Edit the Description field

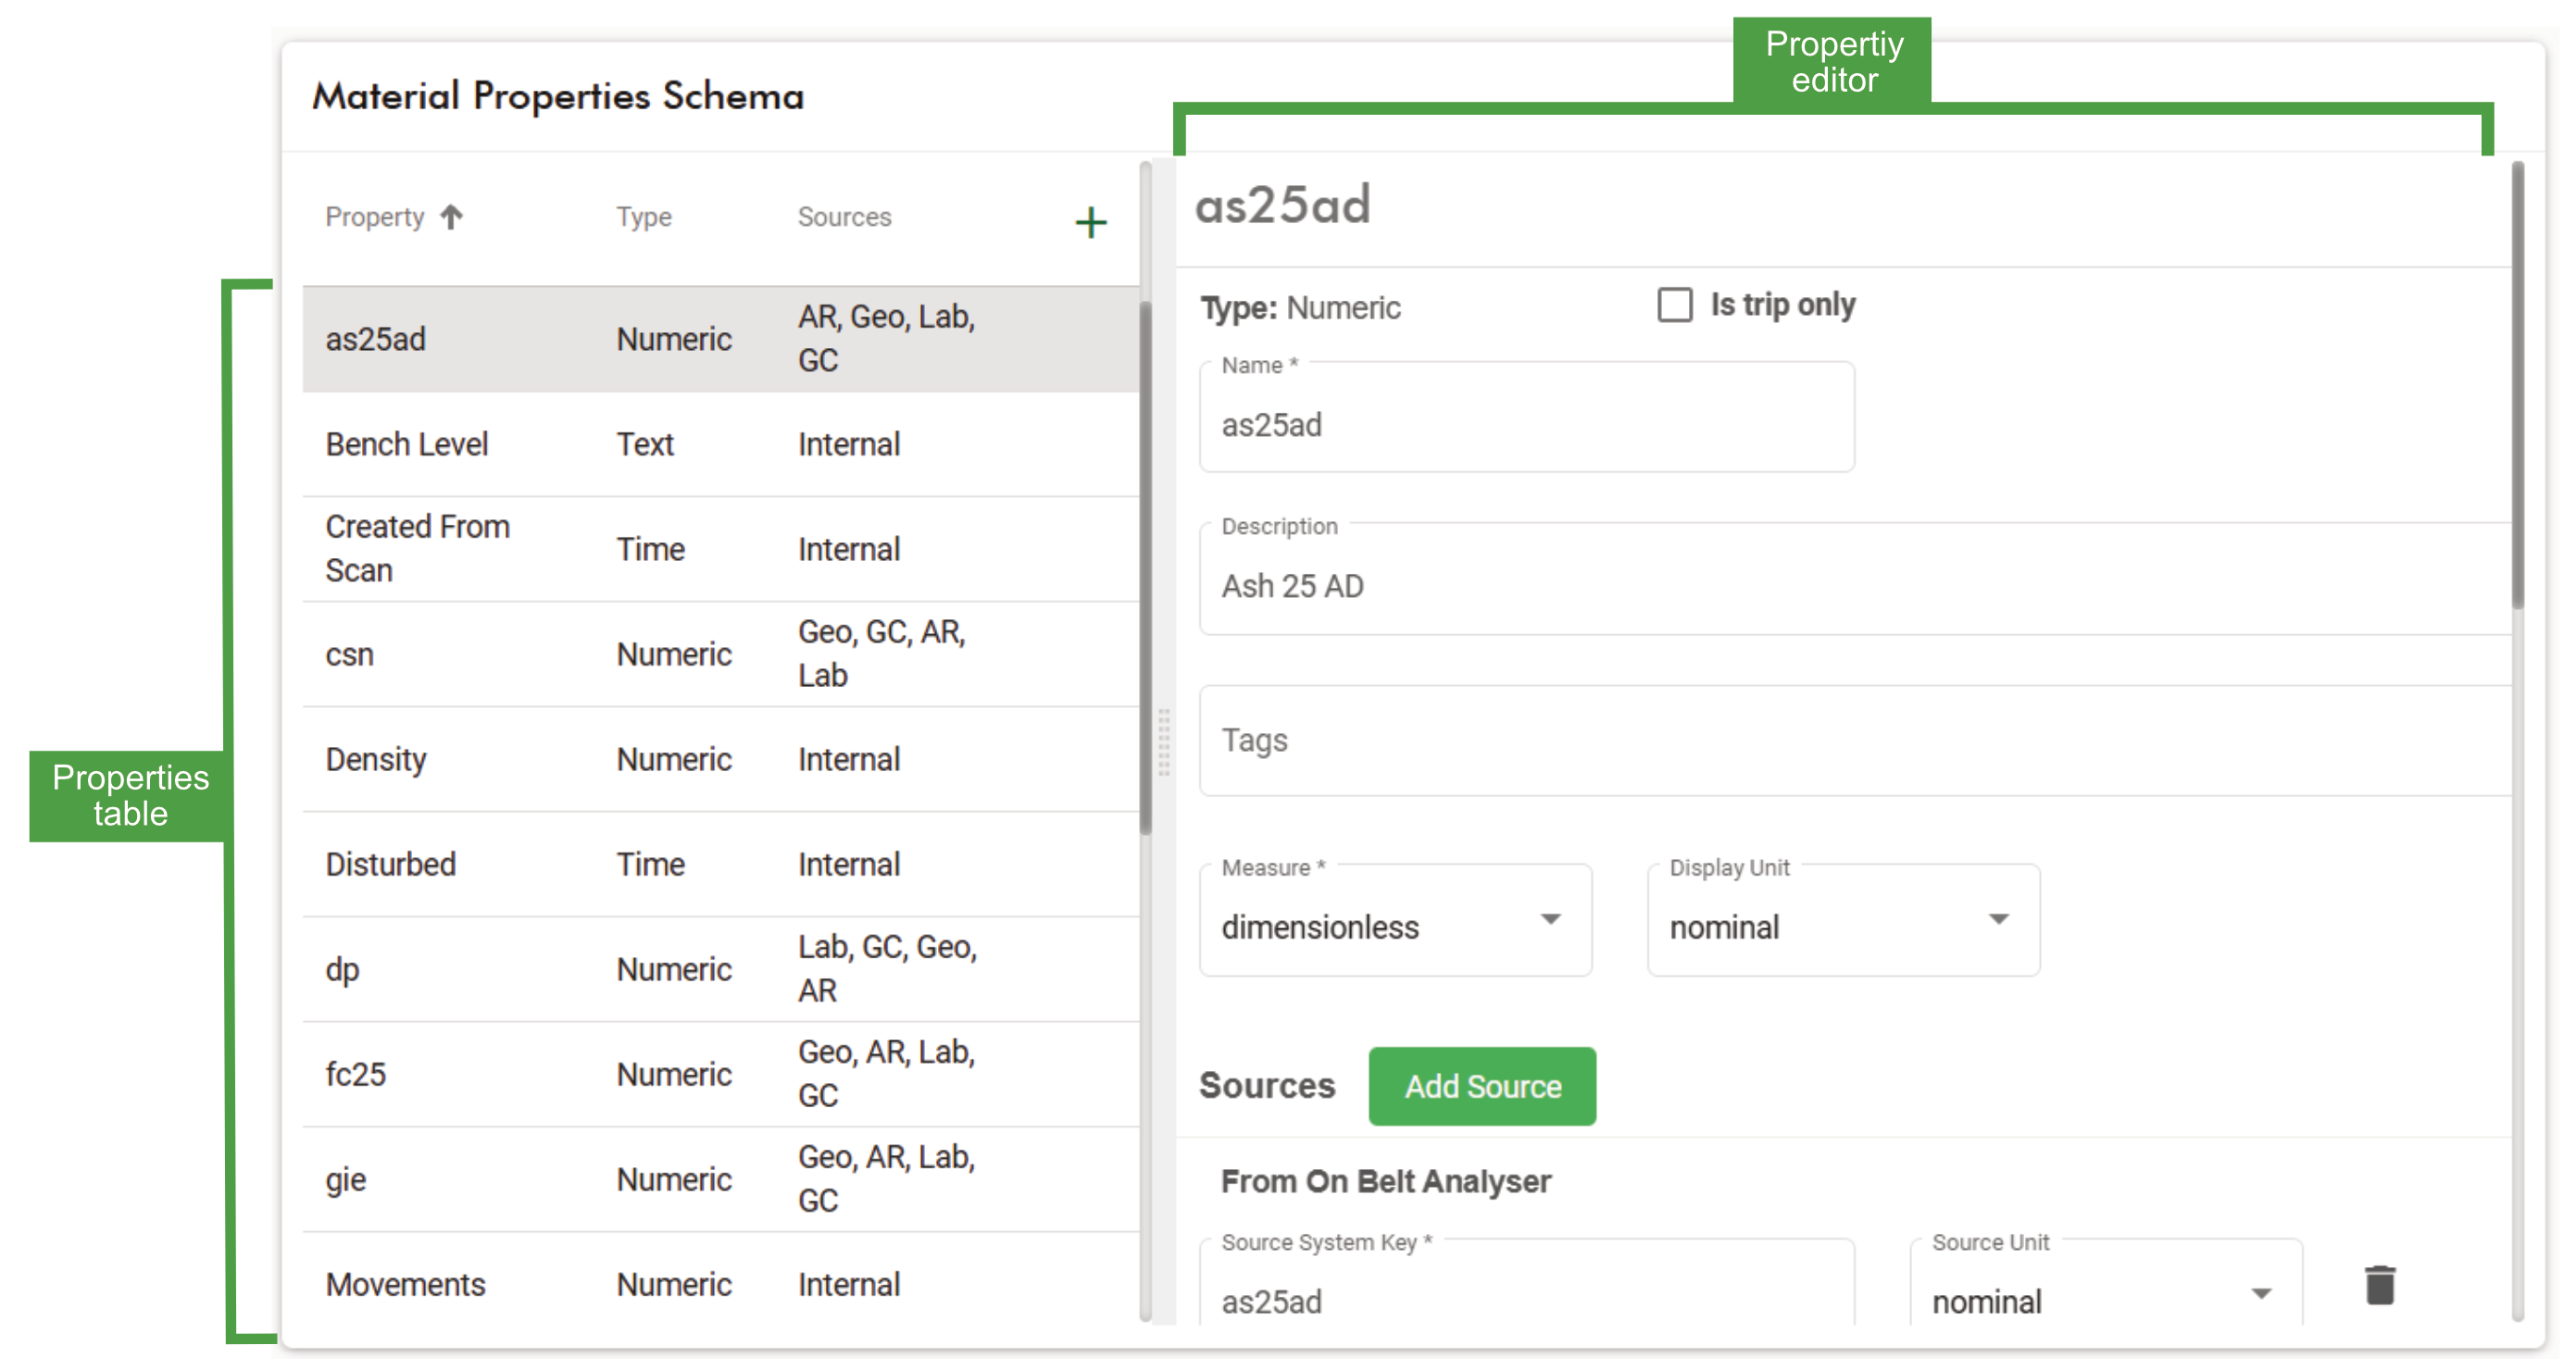(1855, 579)
